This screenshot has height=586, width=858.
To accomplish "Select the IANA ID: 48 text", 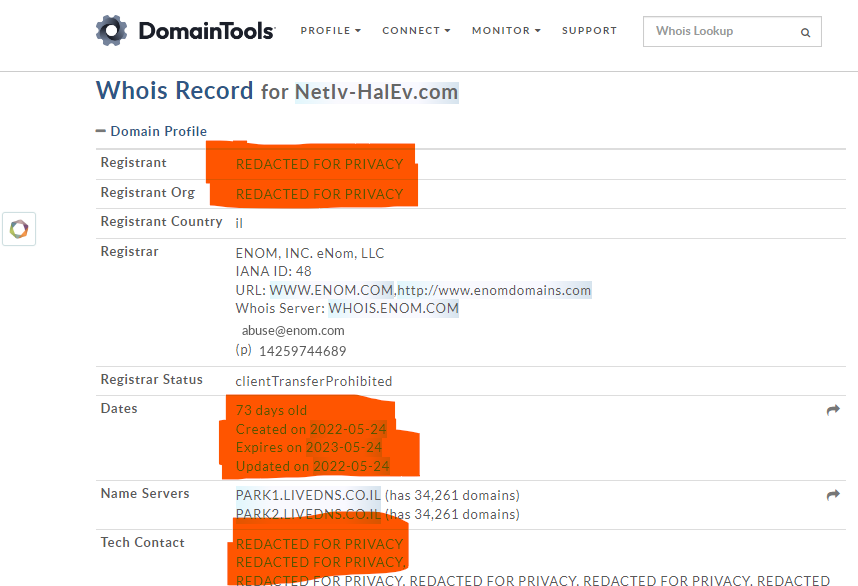I will coord(274,271).
